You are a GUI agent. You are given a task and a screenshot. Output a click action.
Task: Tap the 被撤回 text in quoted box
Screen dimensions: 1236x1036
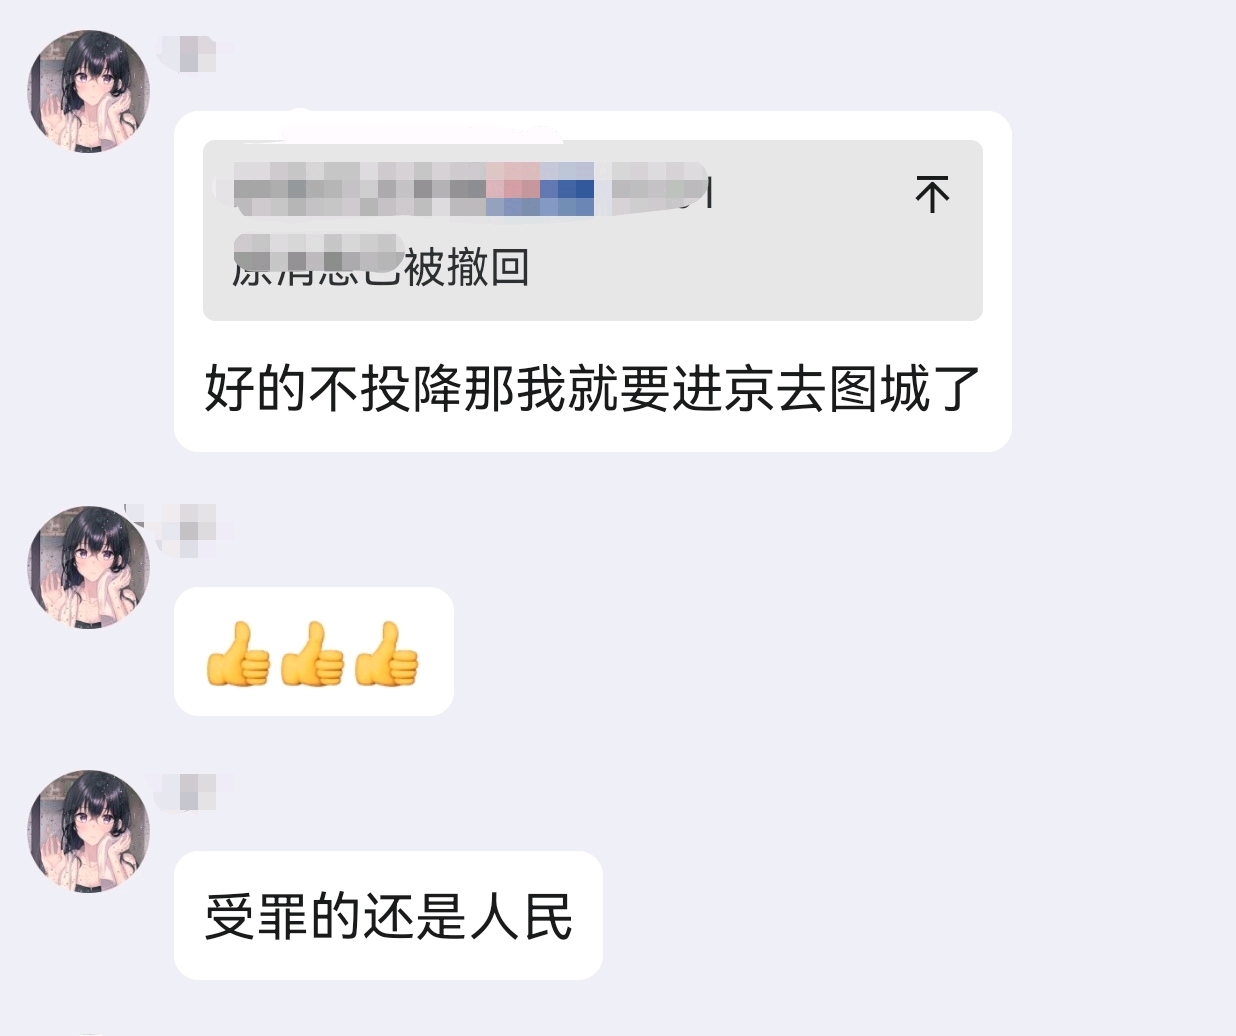(x=467, y=267)
